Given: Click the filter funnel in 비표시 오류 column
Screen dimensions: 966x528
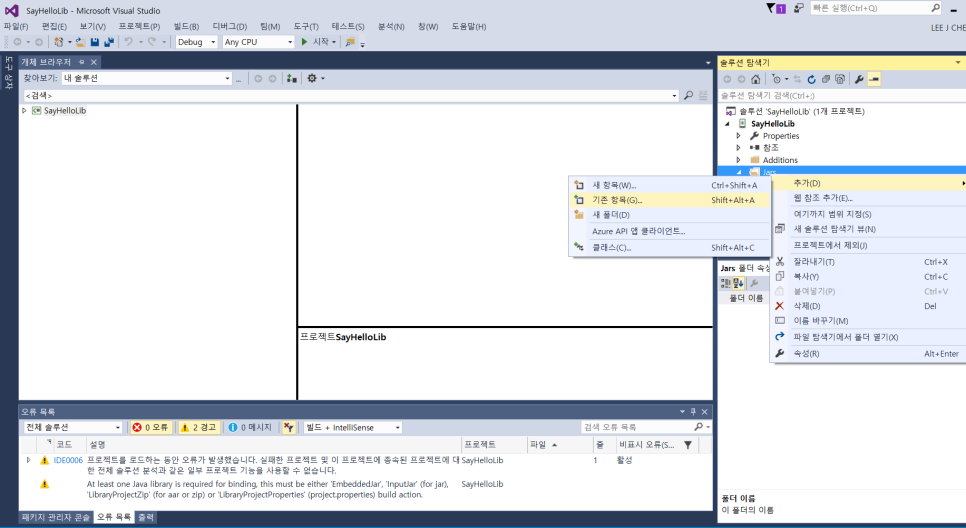Looking at the screenshot, I should (x=688, y=445).
